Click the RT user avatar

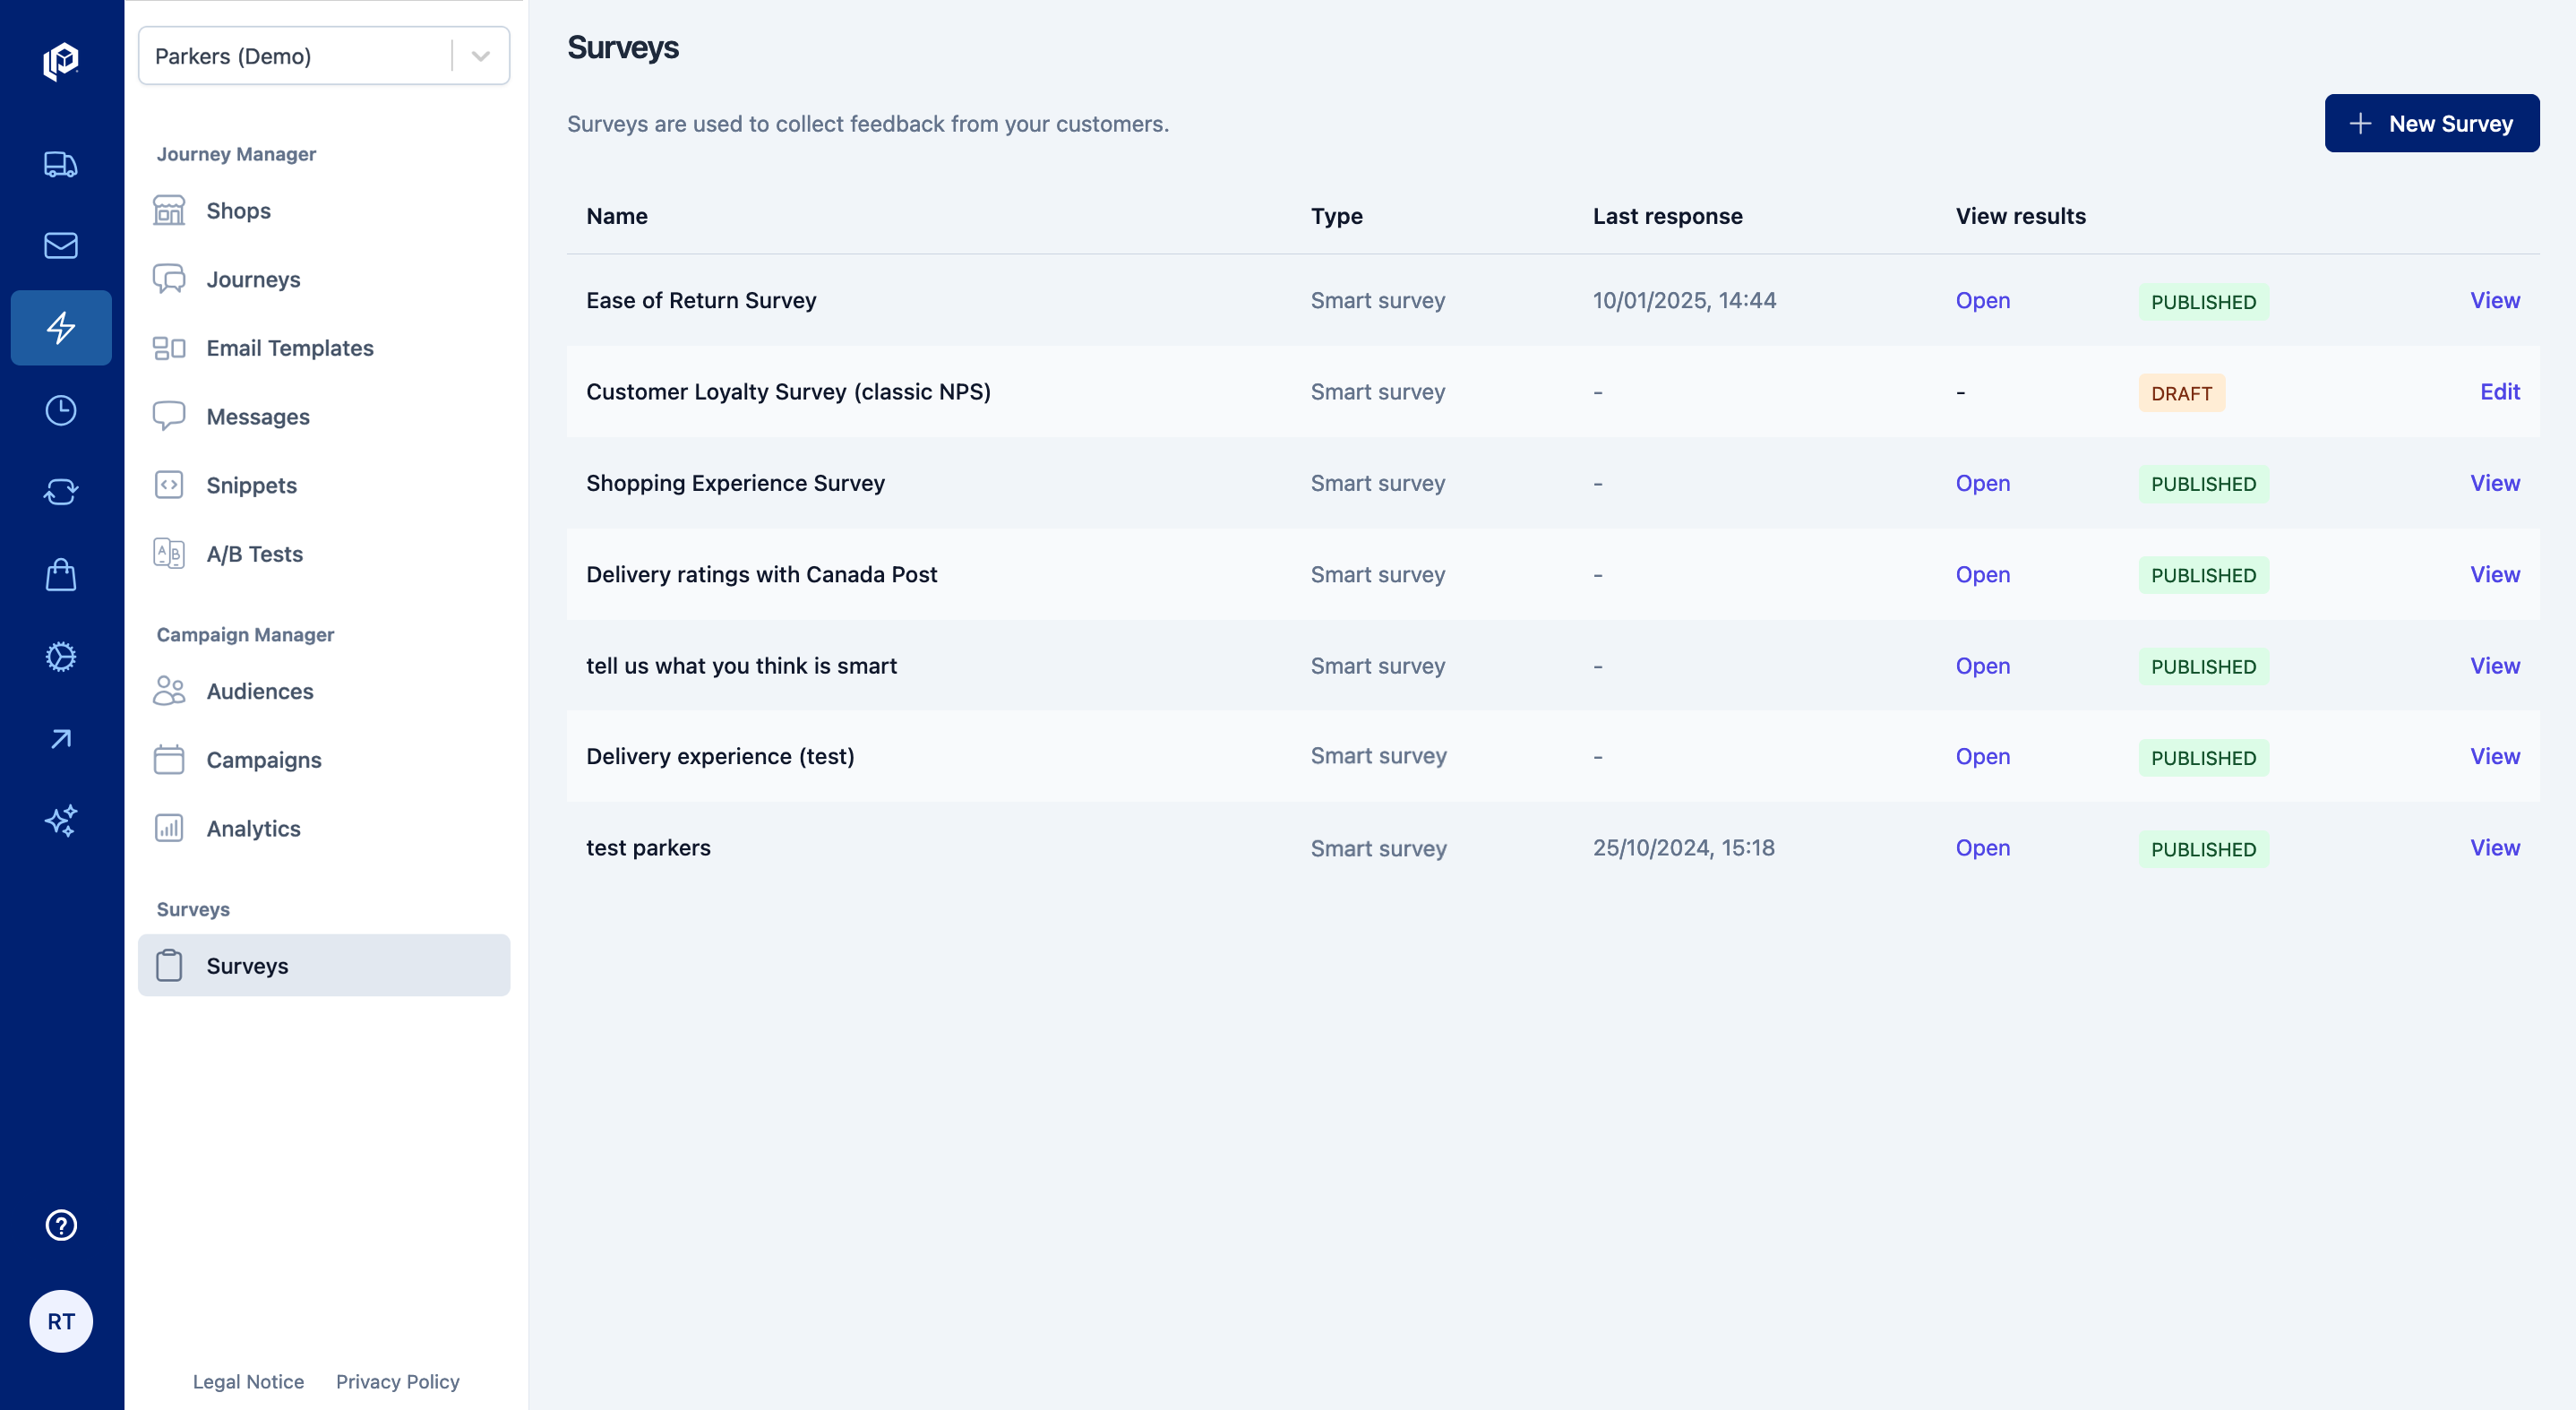[x=61, y=1321]
